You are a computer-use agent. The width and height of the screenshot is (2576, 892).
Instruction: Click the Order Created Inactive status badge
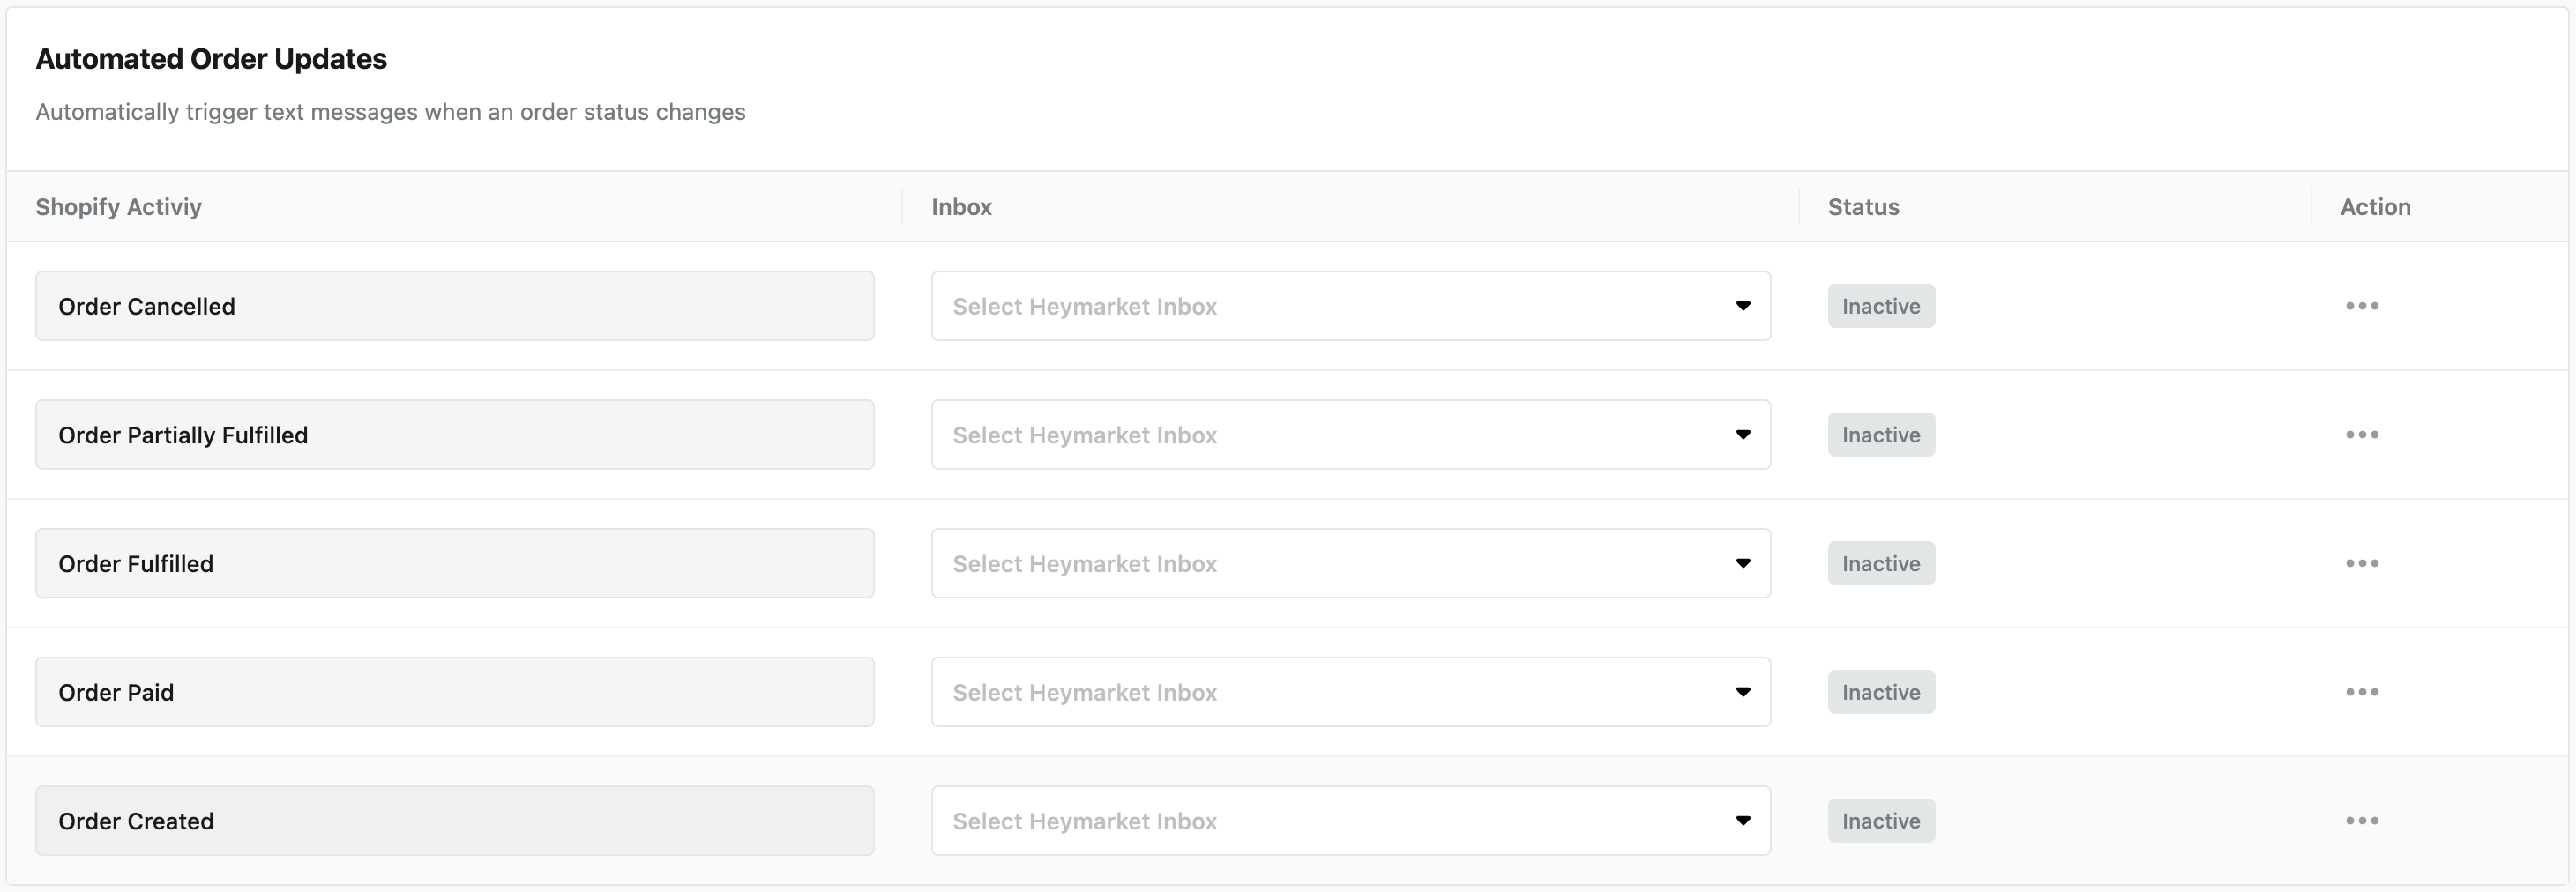(1880, 821)
